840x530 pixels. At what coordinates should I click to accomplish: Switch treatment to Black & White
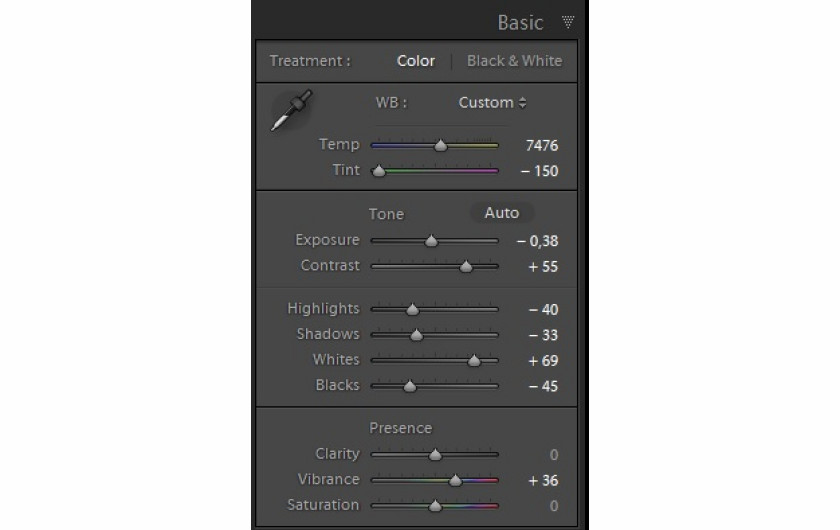point(514,60)
